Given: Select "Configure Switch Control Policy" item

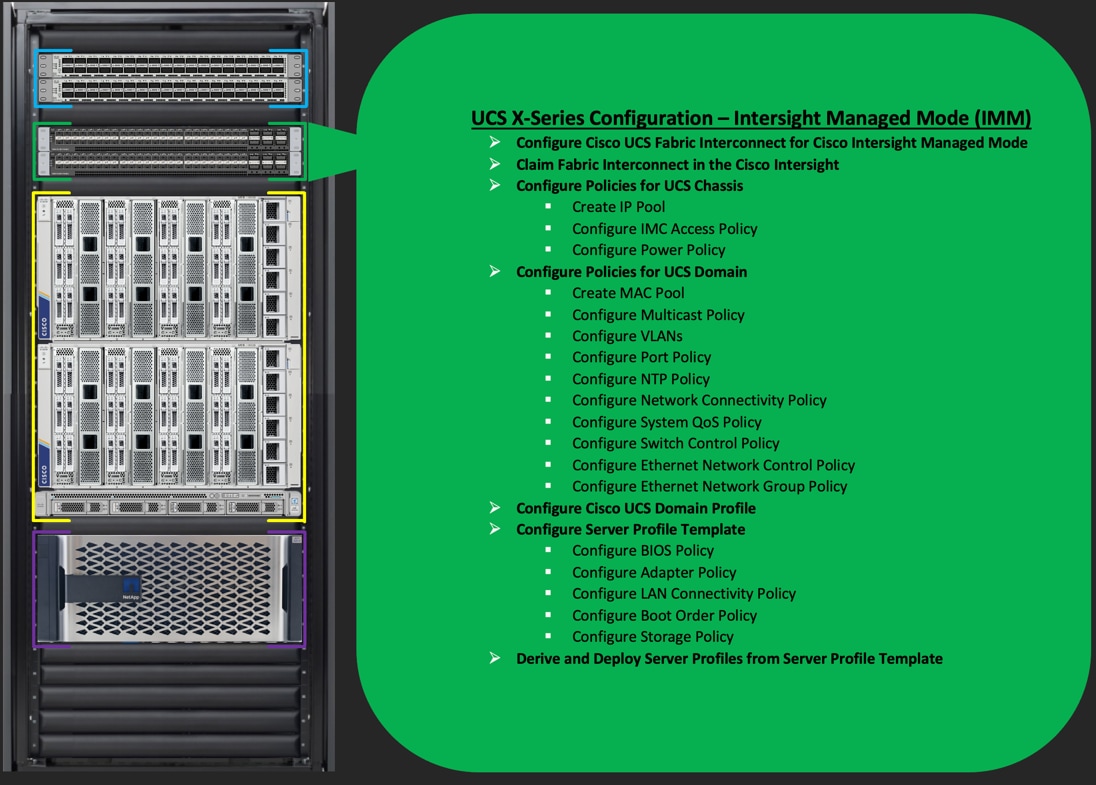Looking at the screenshot, I should pyautogui.click(x=675, y=443).
